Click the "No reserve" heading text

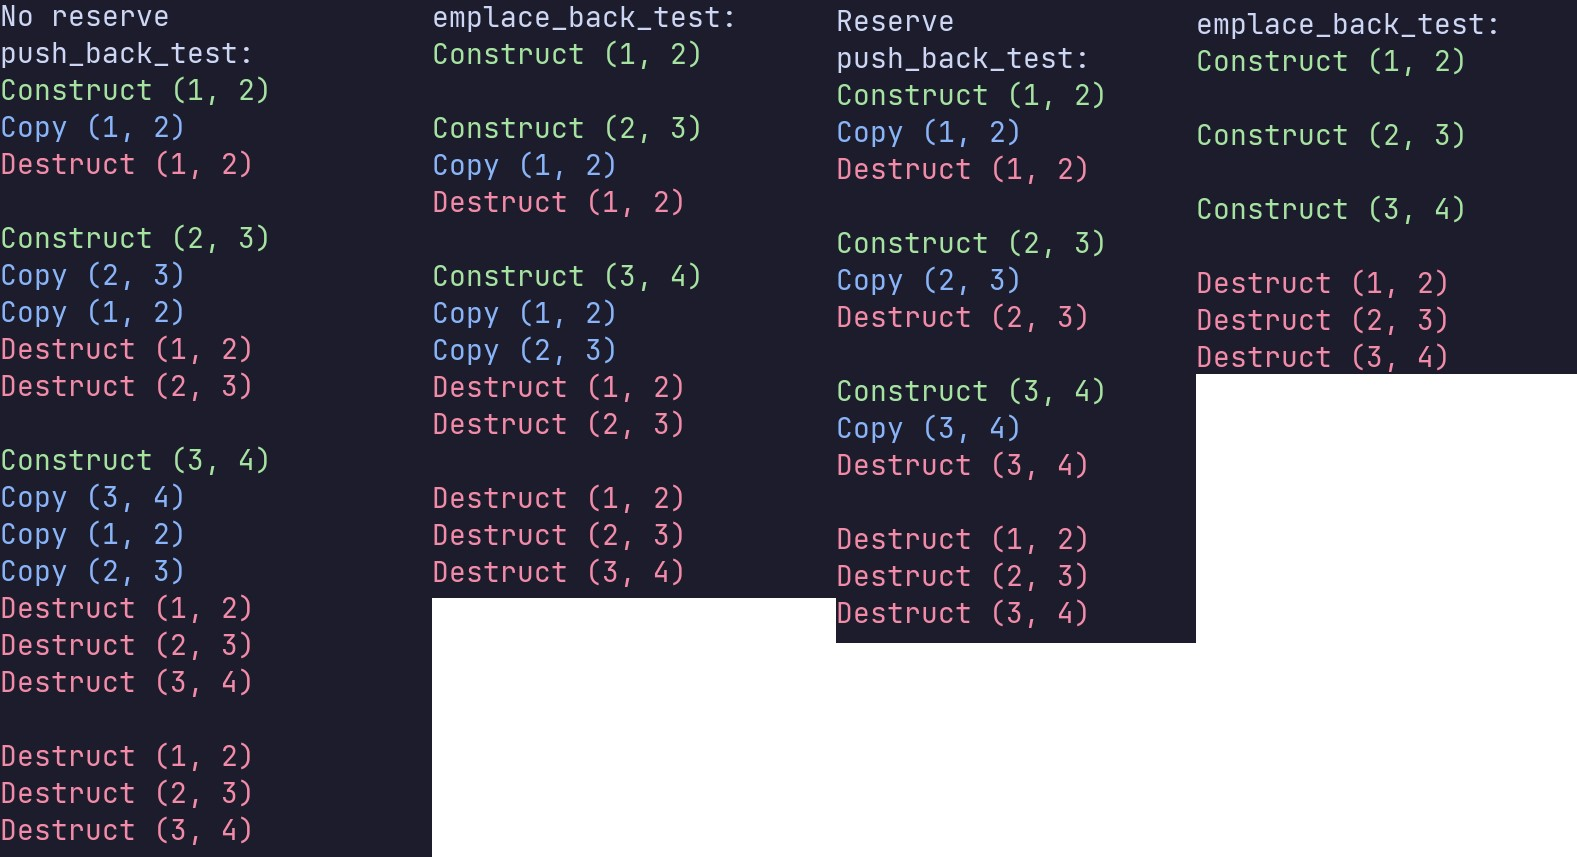coord(85,17)
